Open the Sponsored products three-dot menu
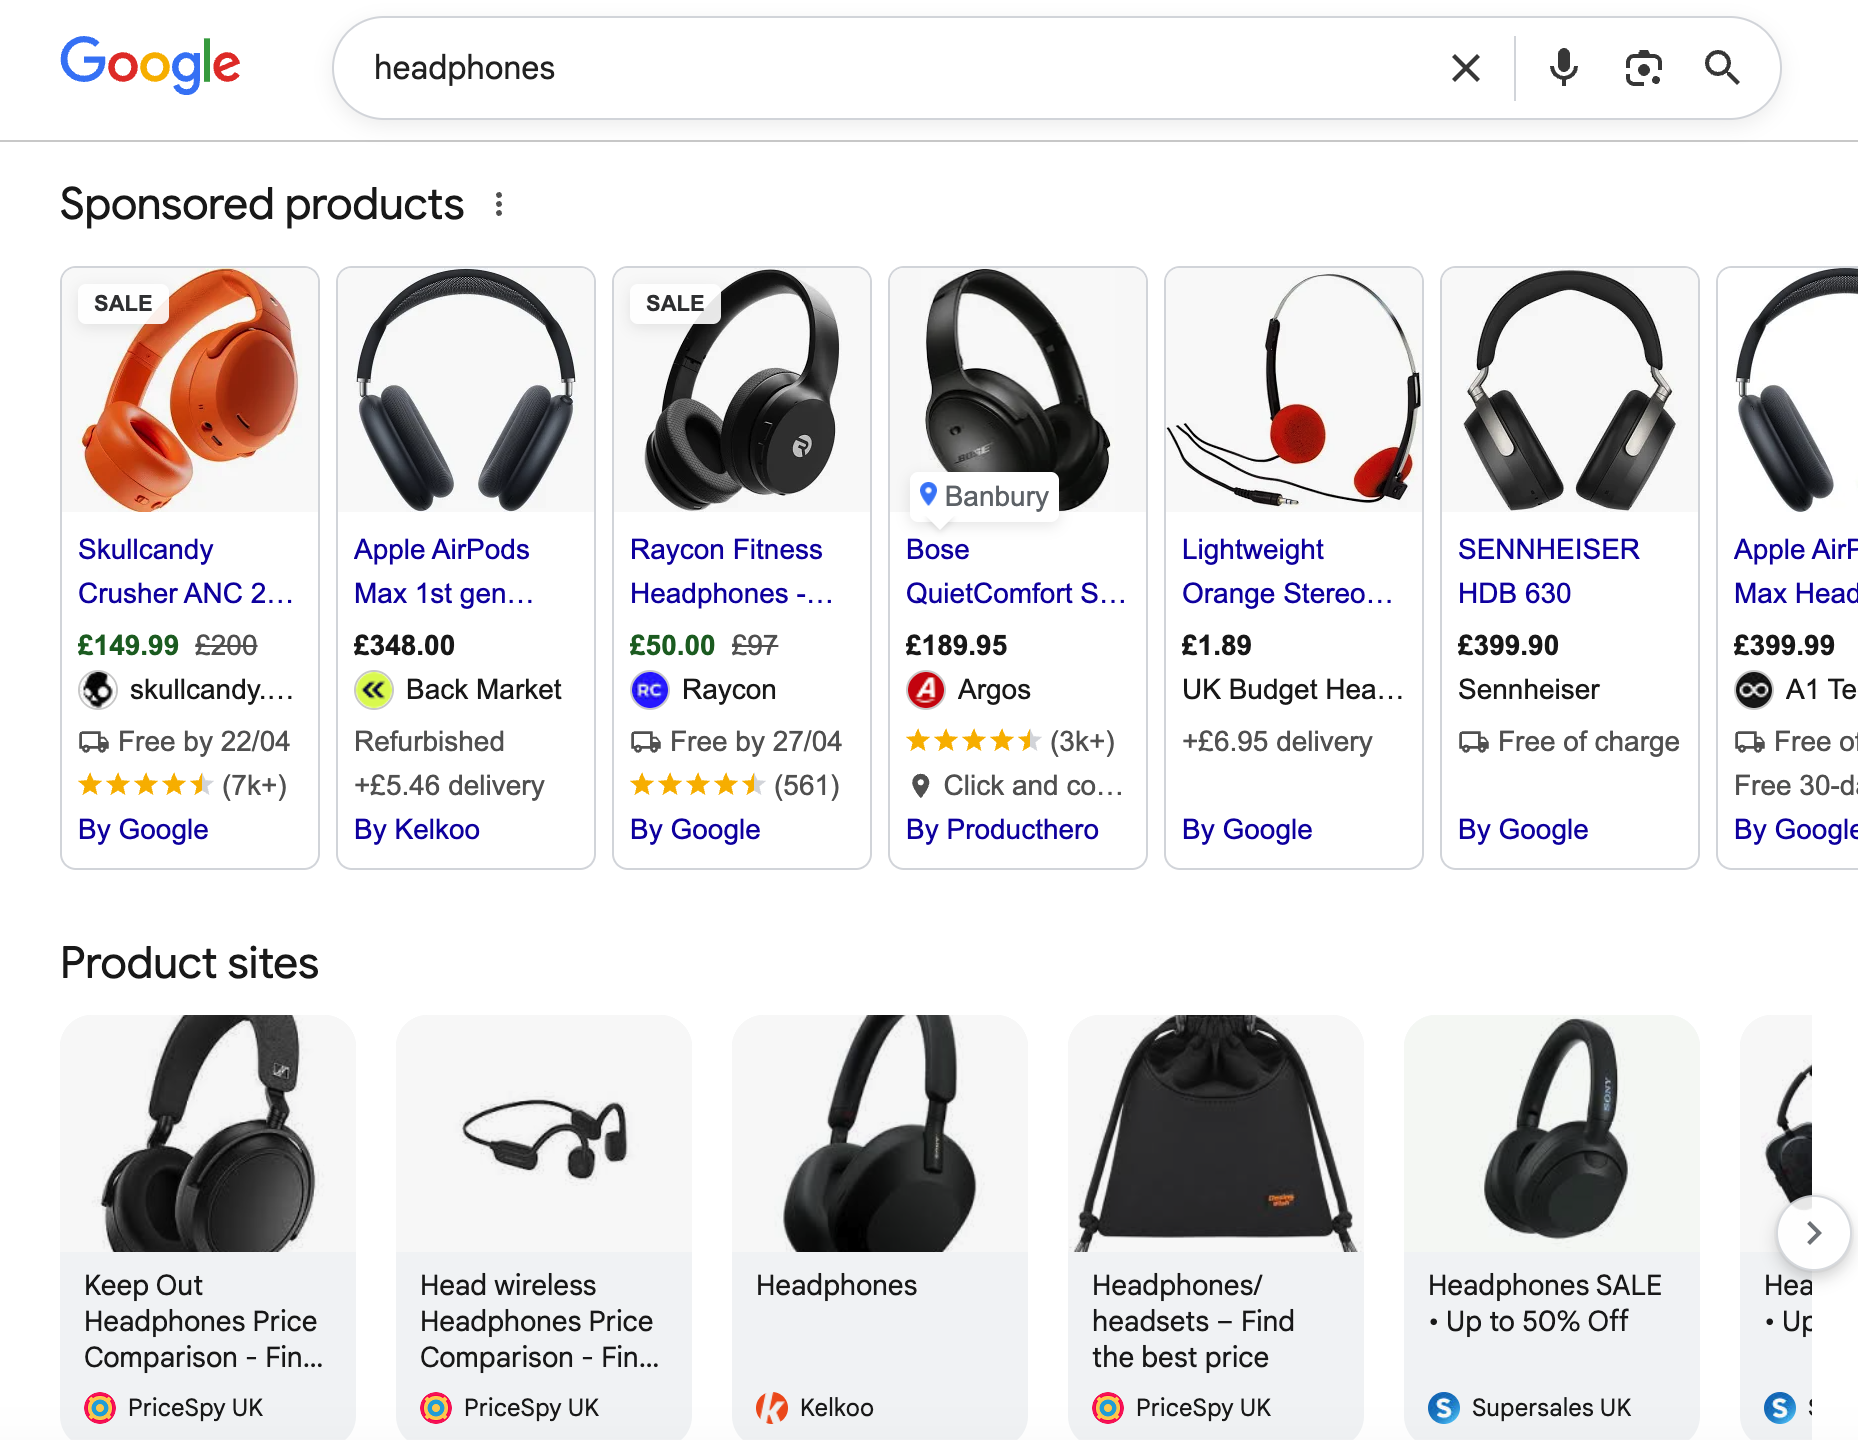 click(499, 204)
